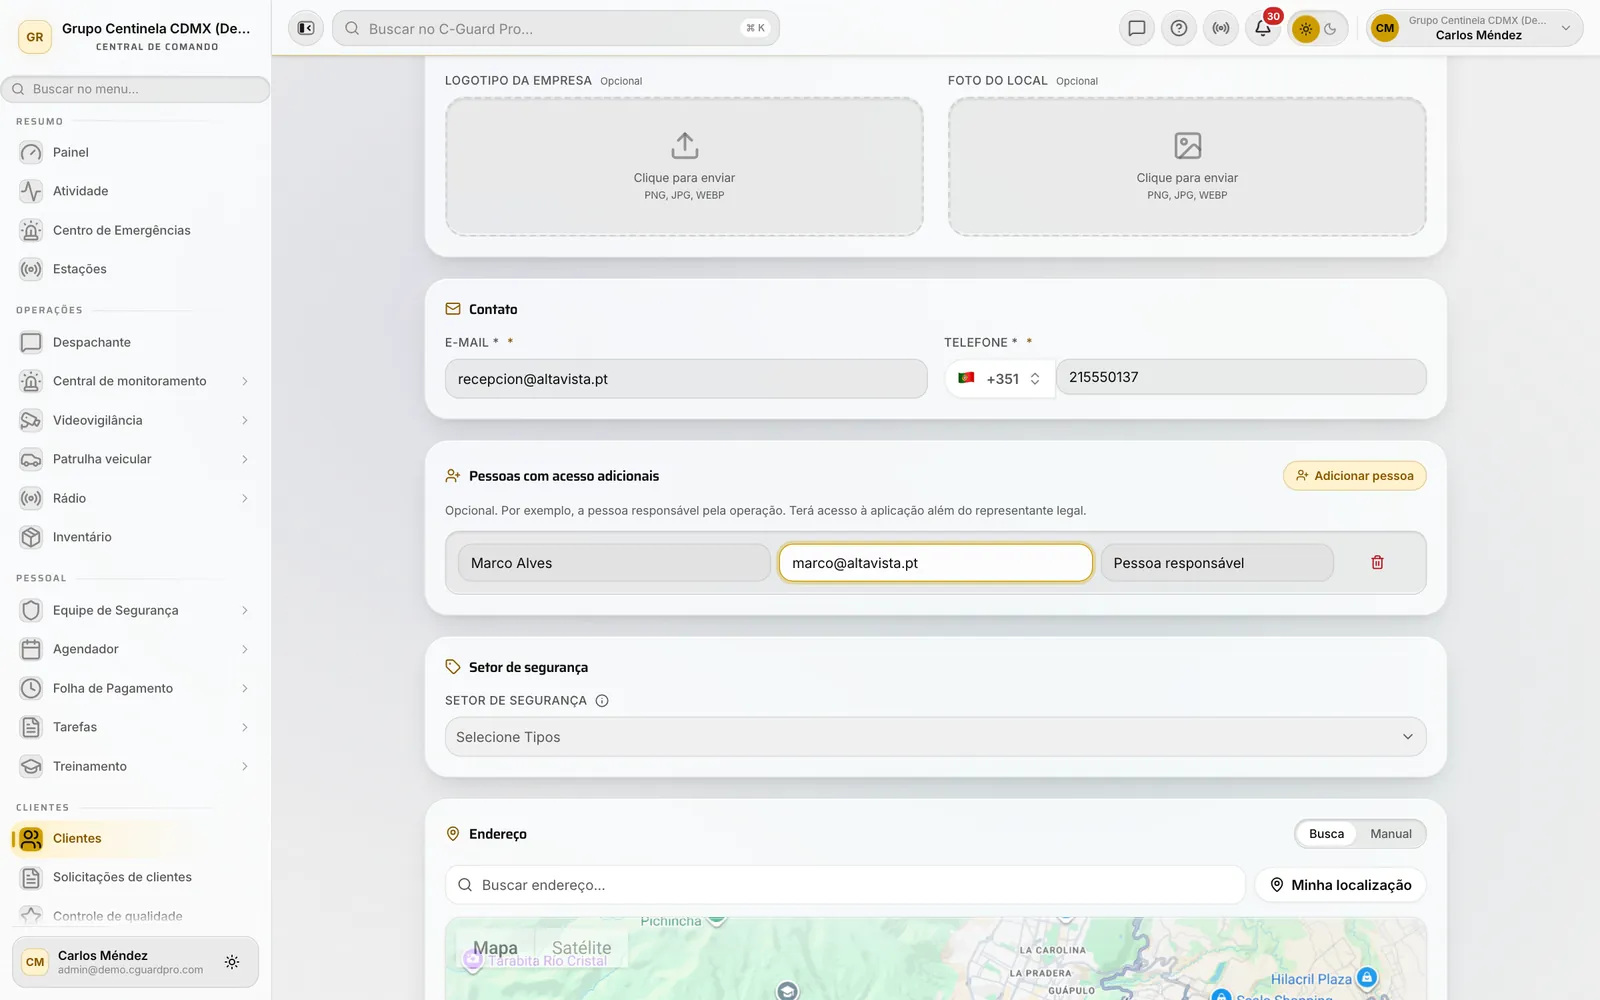Open Painel in the sidebar
This screenshot has height=1000, width=1600.
(x=135, y=152)
